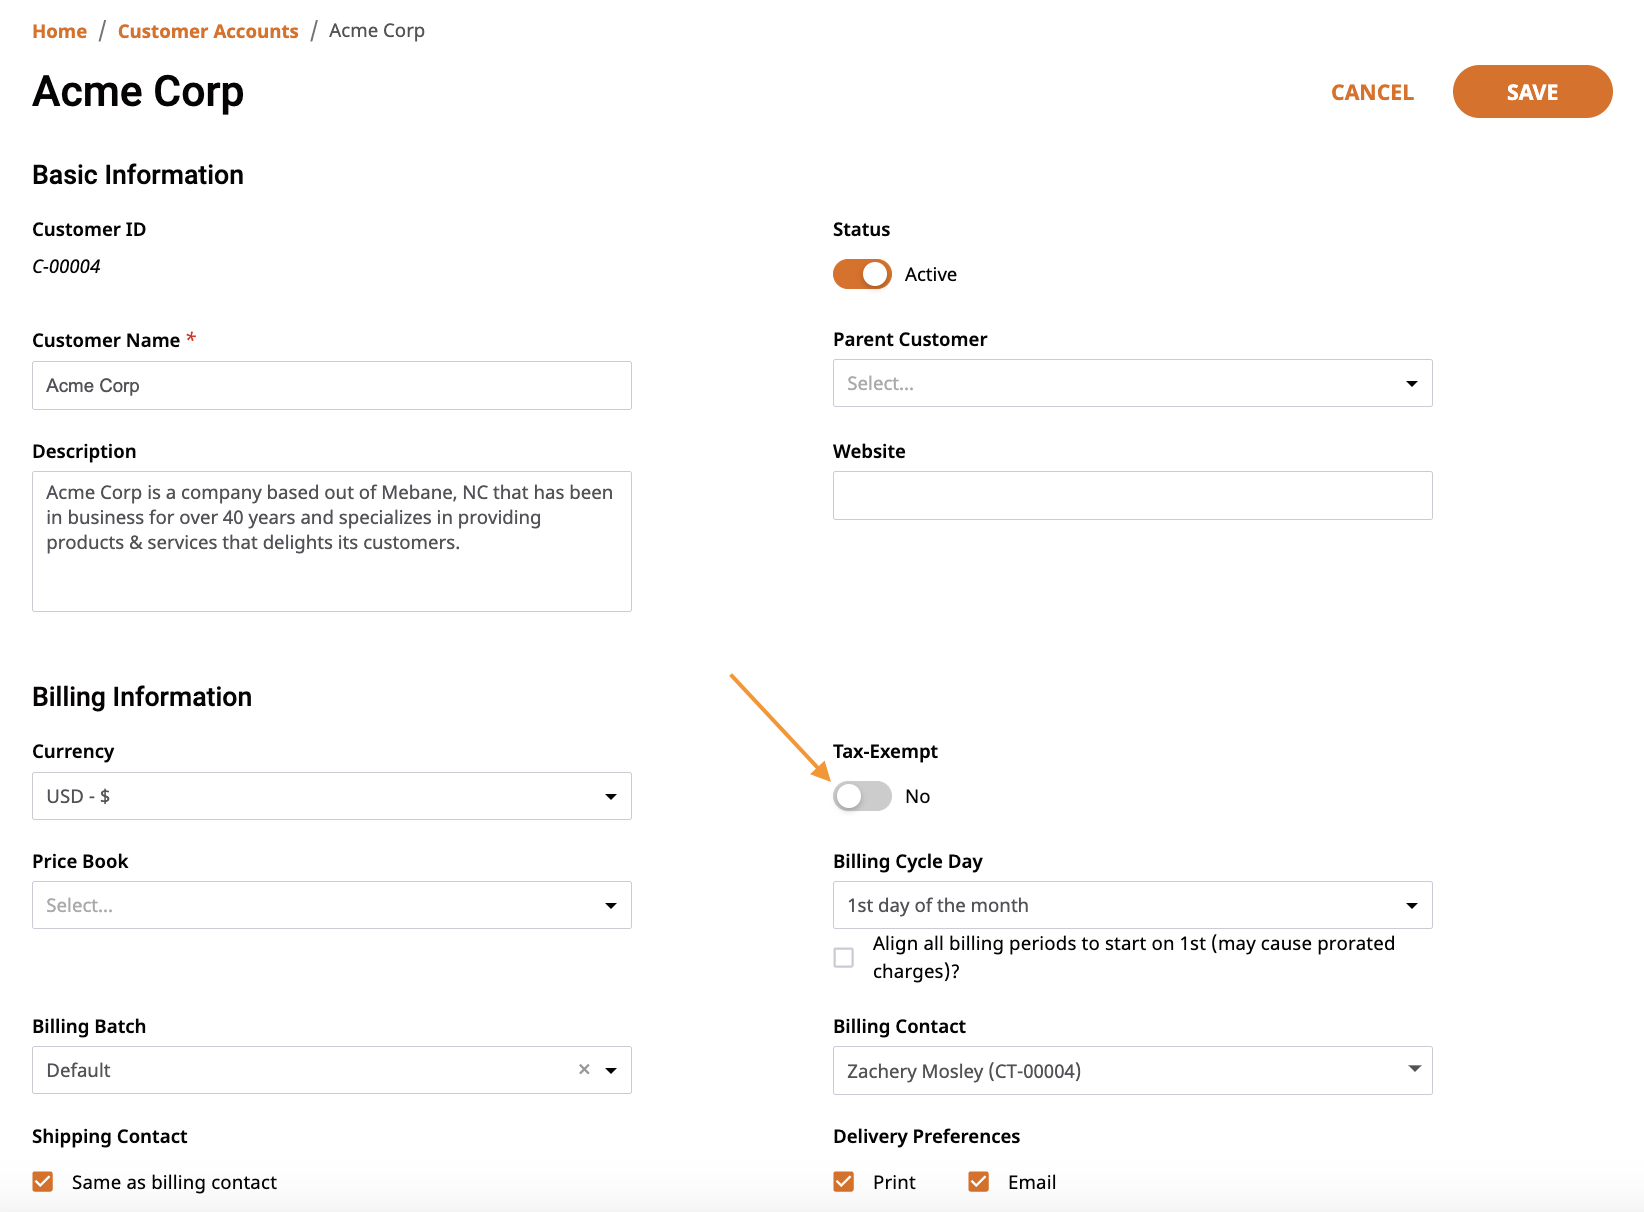Clear the Billing Batch Default selection
The width and height of the screenshot is (1644, 1212).
pyautogui.click(x=584, y=1070)
